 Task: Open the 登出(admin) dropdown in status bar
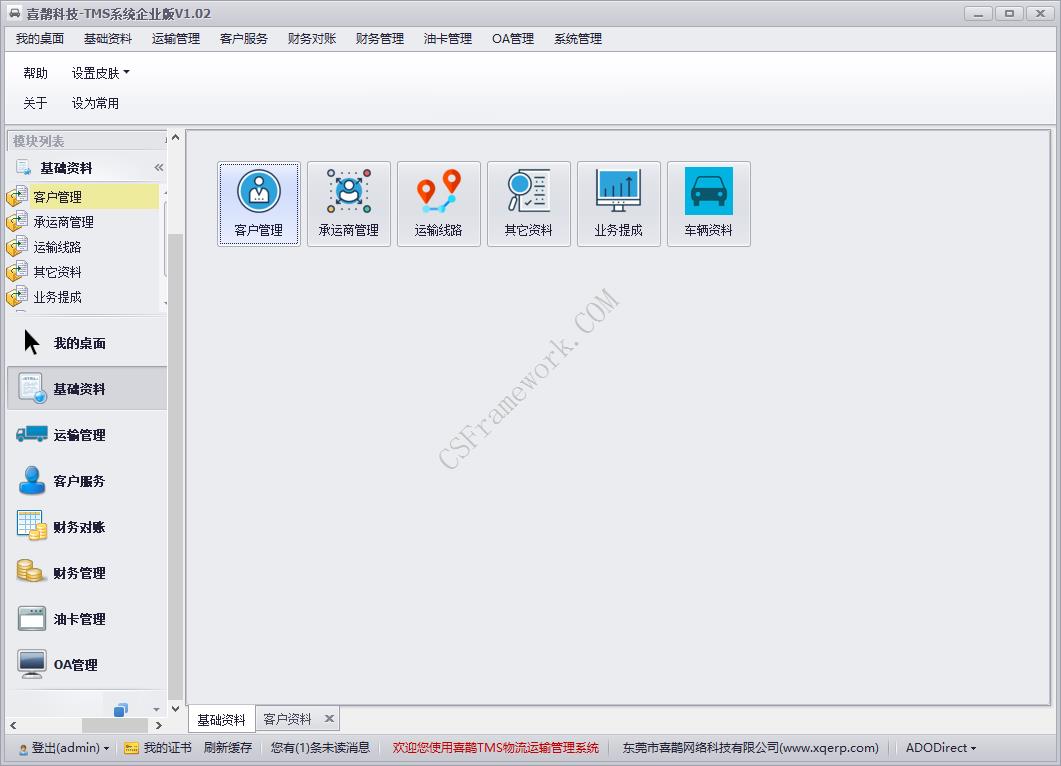62,747
